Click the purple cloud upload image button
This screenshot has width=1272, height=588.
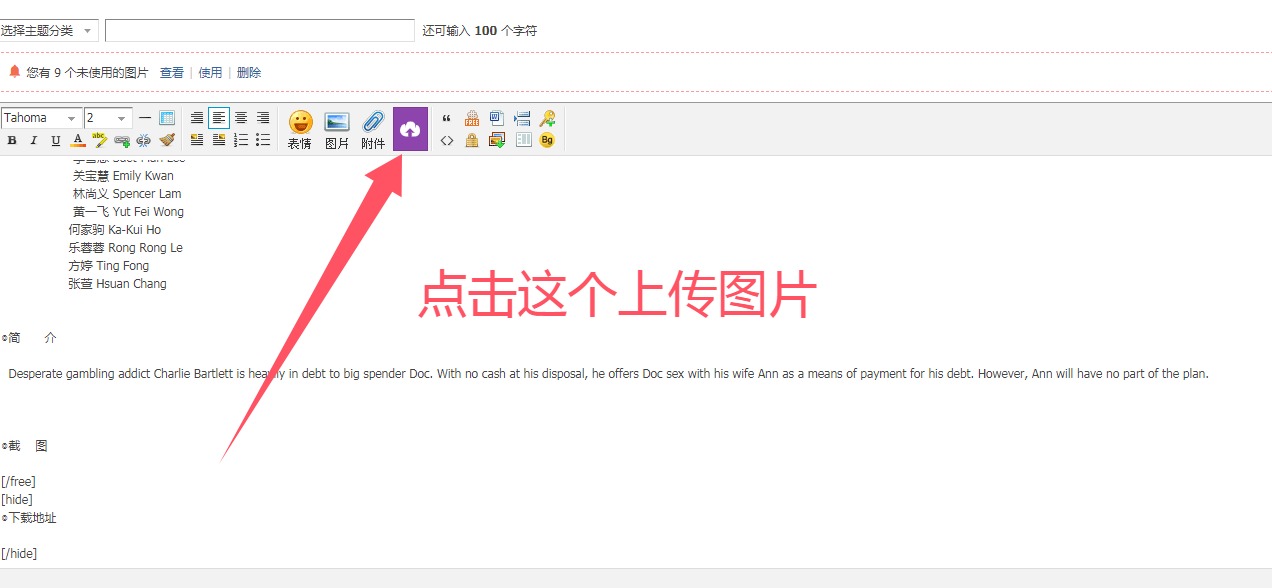tap(410, 129)
